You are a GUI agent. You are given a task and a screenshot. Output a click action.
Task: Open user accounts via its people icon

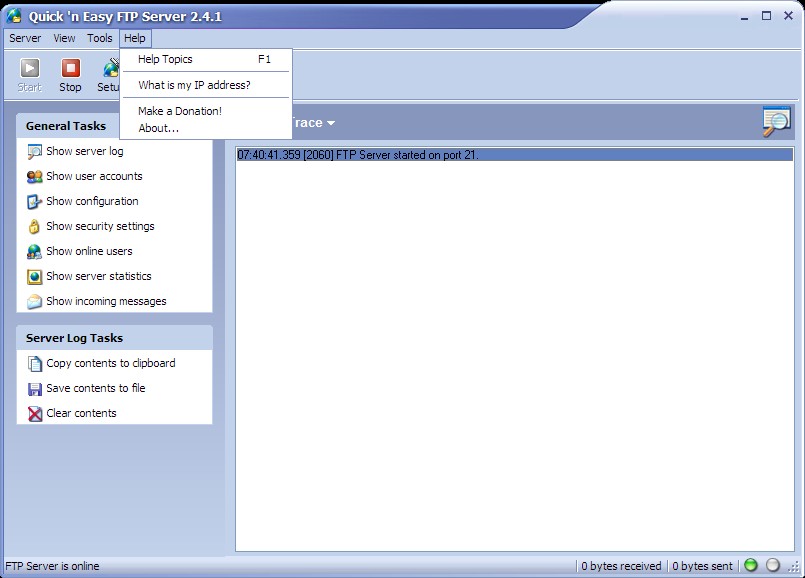click(x=34, y=177)
